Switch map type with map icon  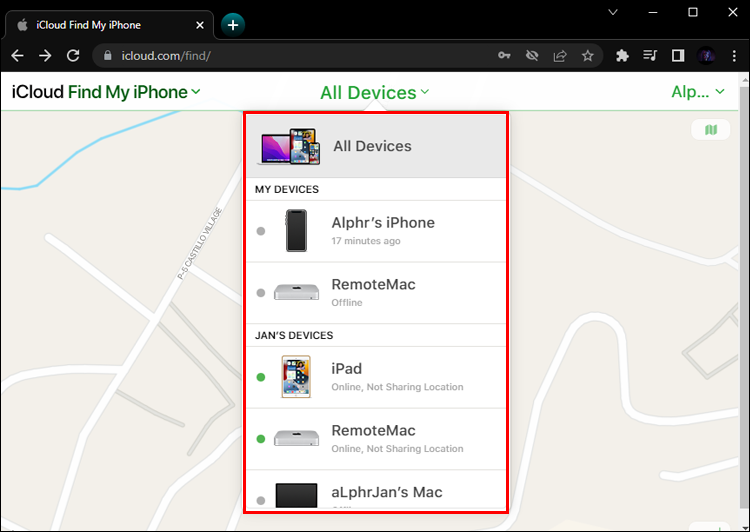click(x=711, y=130)
